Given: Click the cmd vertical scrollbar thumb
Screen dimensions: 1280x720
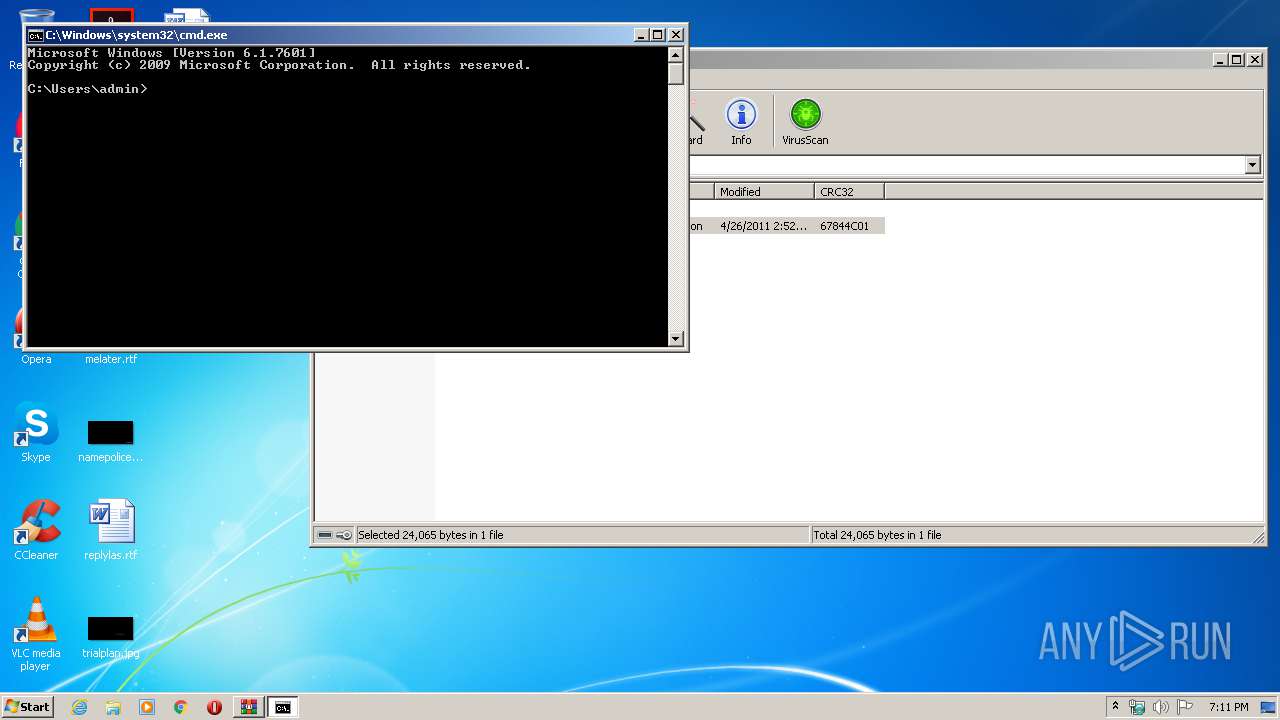Looking at the screenshot, I should coord(676,74).
